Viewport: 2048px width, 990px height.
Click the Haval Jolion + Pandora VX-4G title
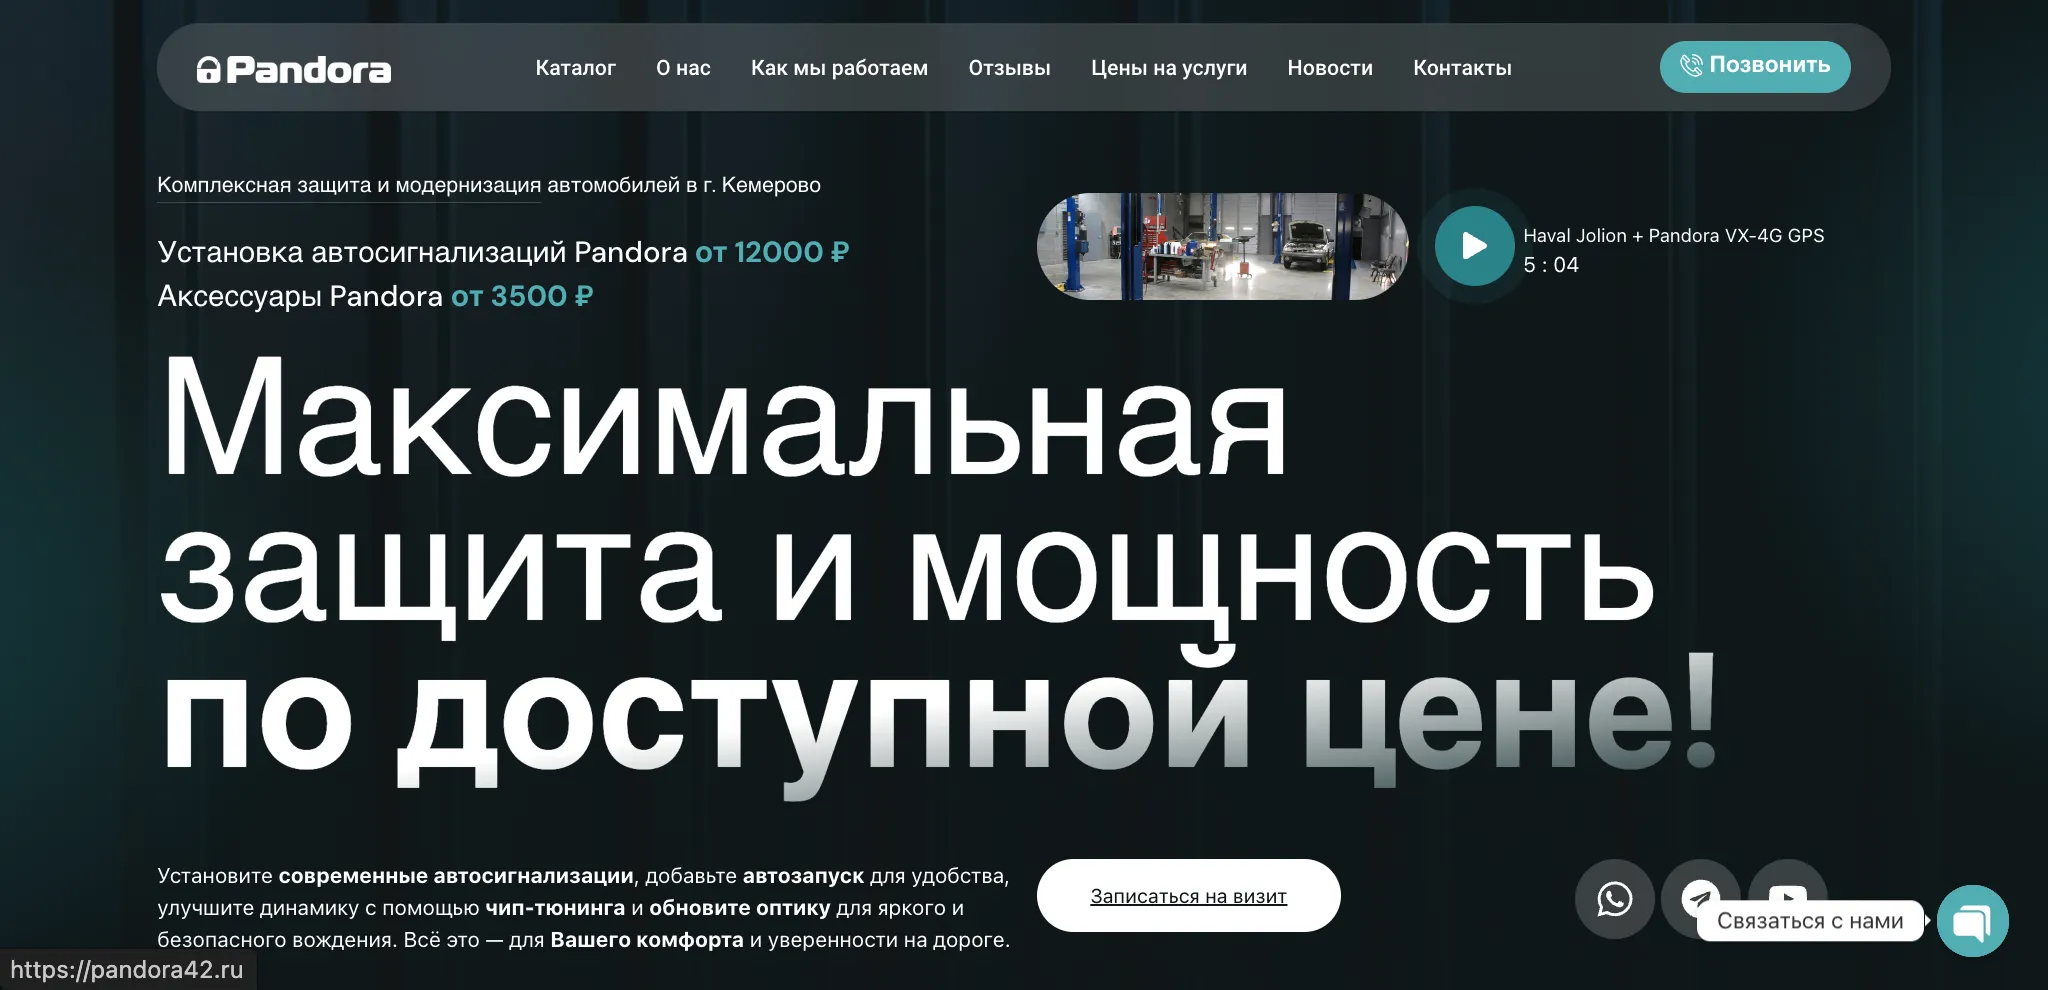click(x=1673, y=236)
